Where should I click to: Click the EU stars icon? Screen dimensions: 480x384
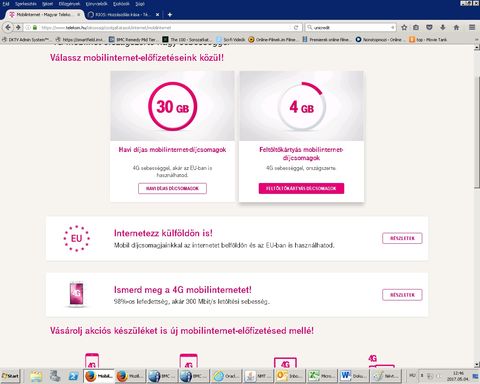coord(77,238)
